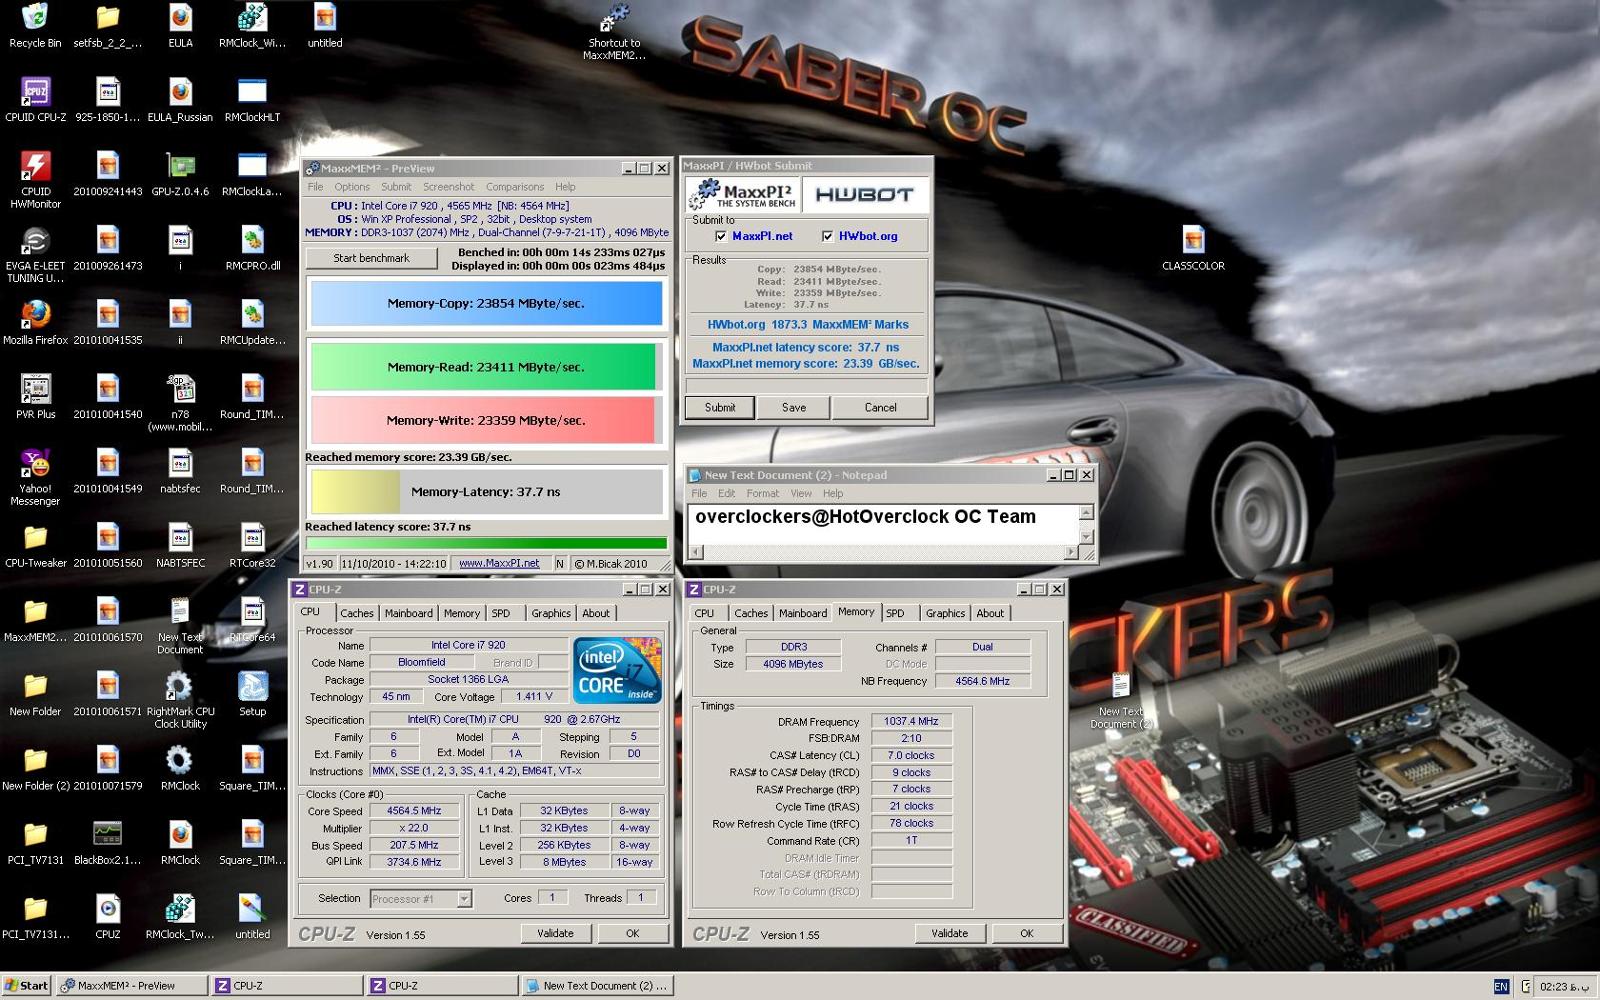Open the CPUZ disc icon on desktop
Image resolution: width=1600 pixels, height=1000 pixels.
pos(107,916)
